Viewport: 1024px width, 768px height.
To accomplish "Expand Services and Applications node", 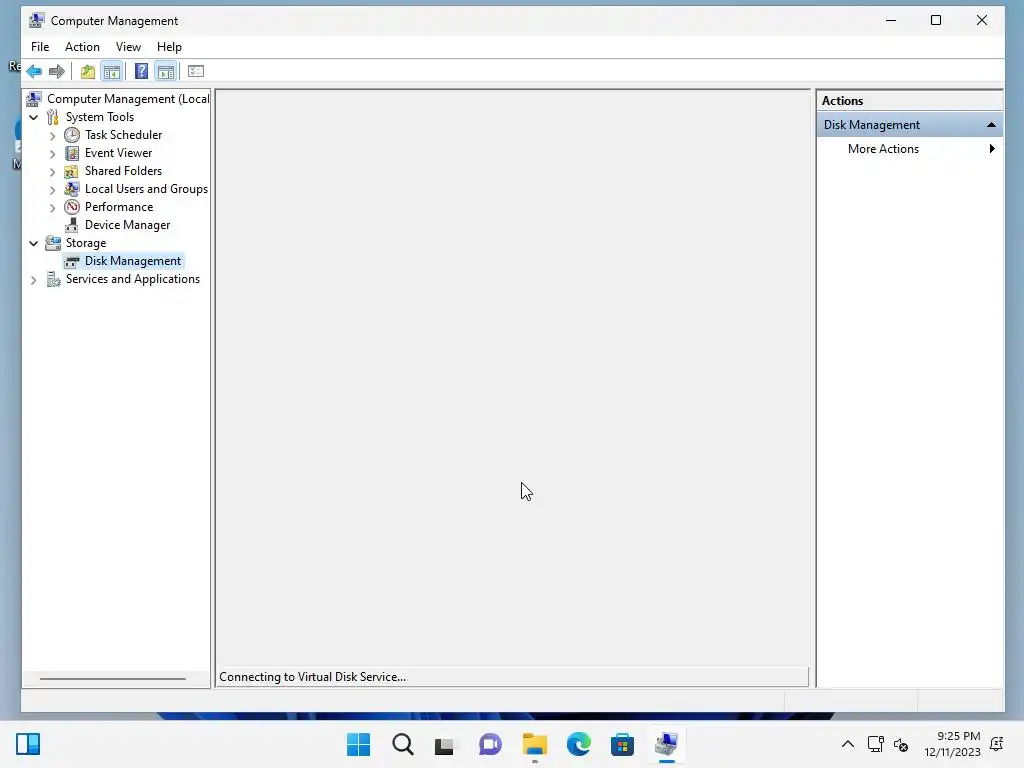I will 34,280.
